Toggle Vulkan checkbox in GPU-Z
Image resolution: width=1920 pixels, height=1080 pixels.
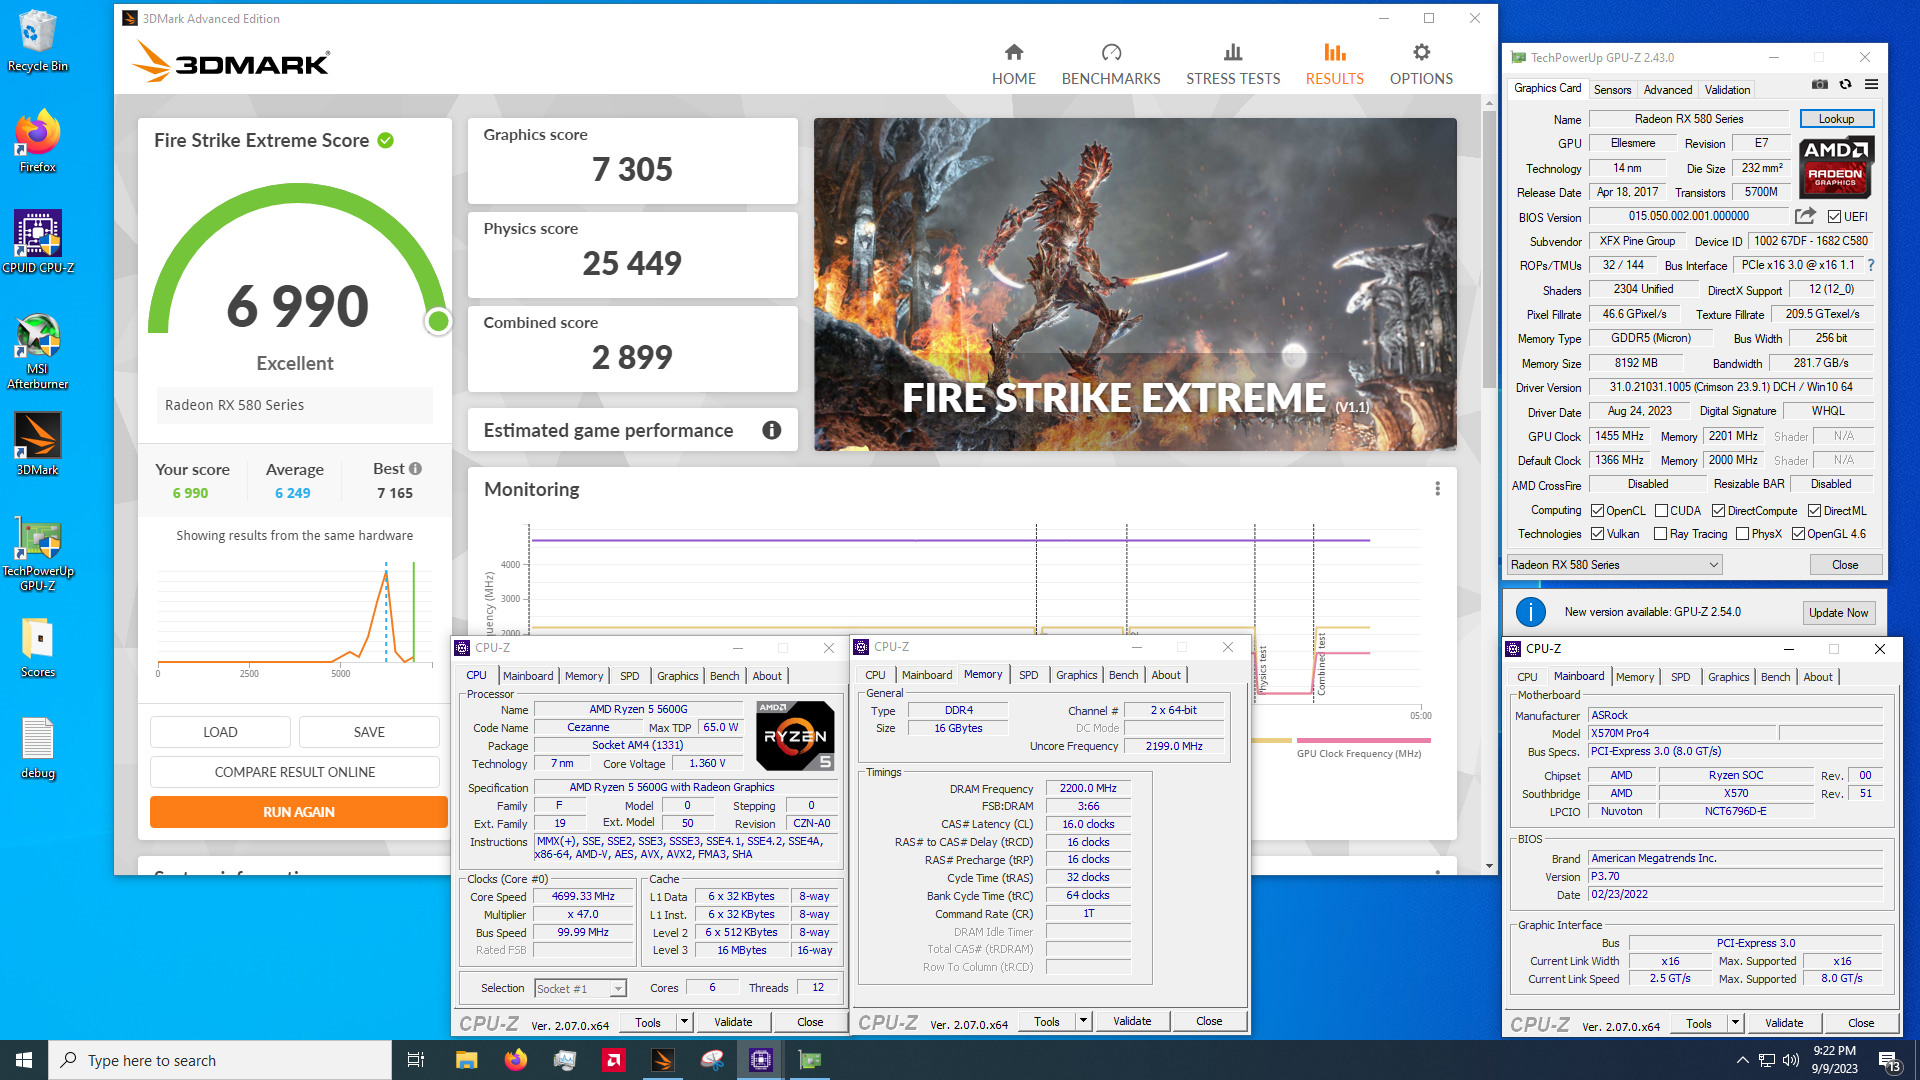pos(1597,534)
